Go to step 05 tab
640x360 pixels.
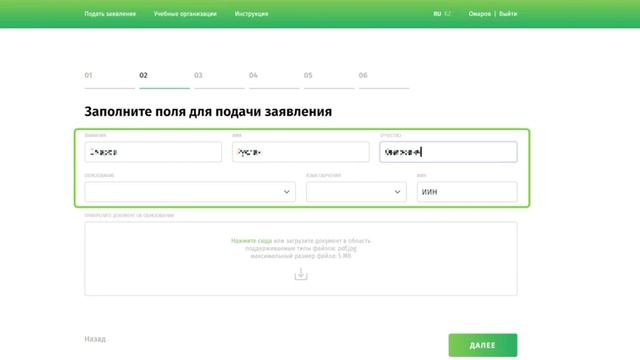click(x=329, y=79)
